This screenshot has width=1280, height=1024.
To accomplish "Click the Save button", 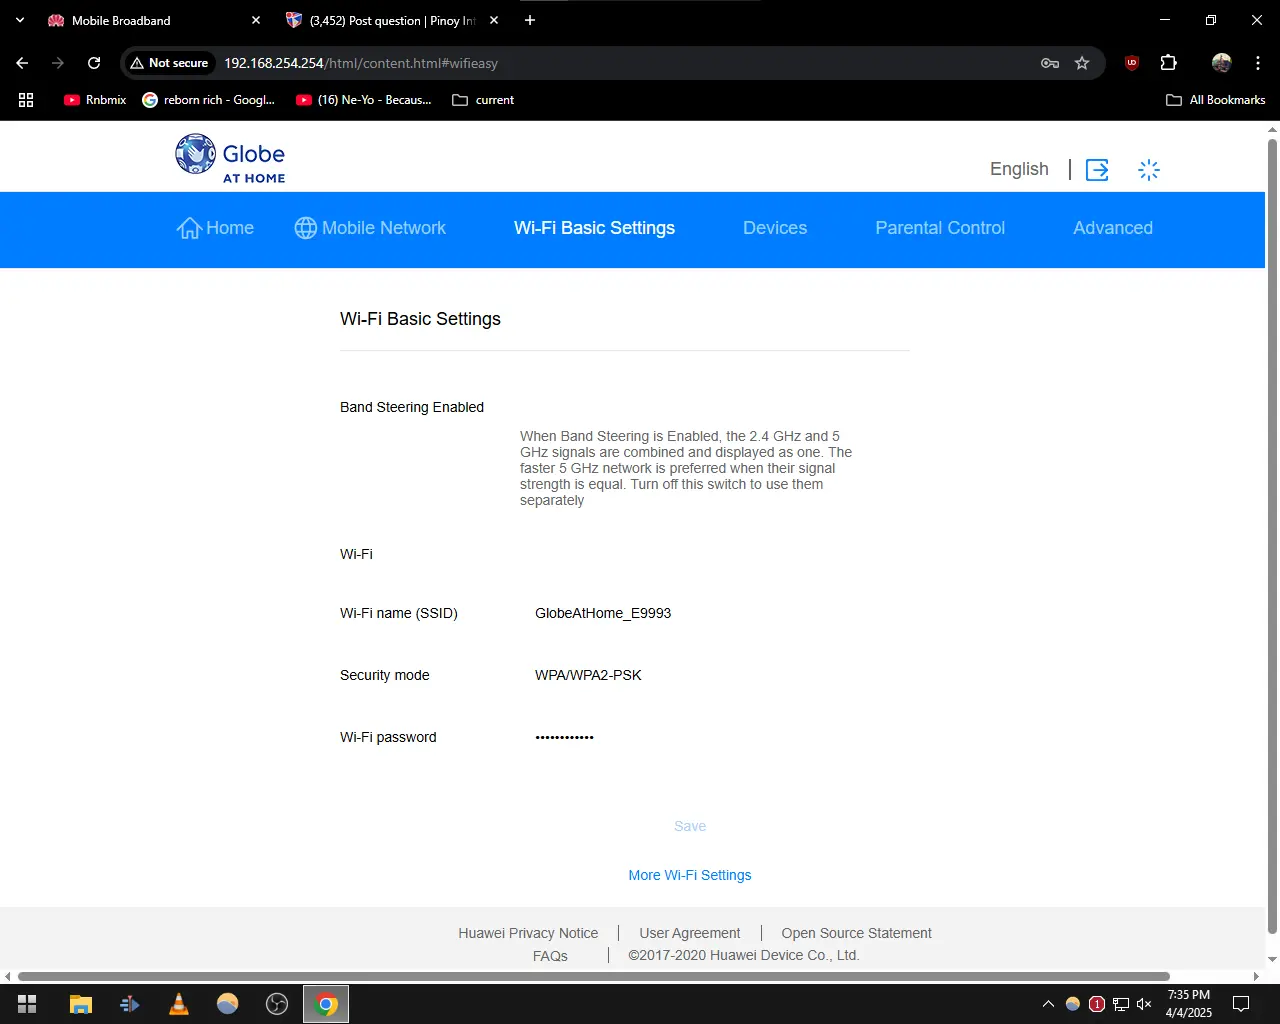I will [690, 826].
